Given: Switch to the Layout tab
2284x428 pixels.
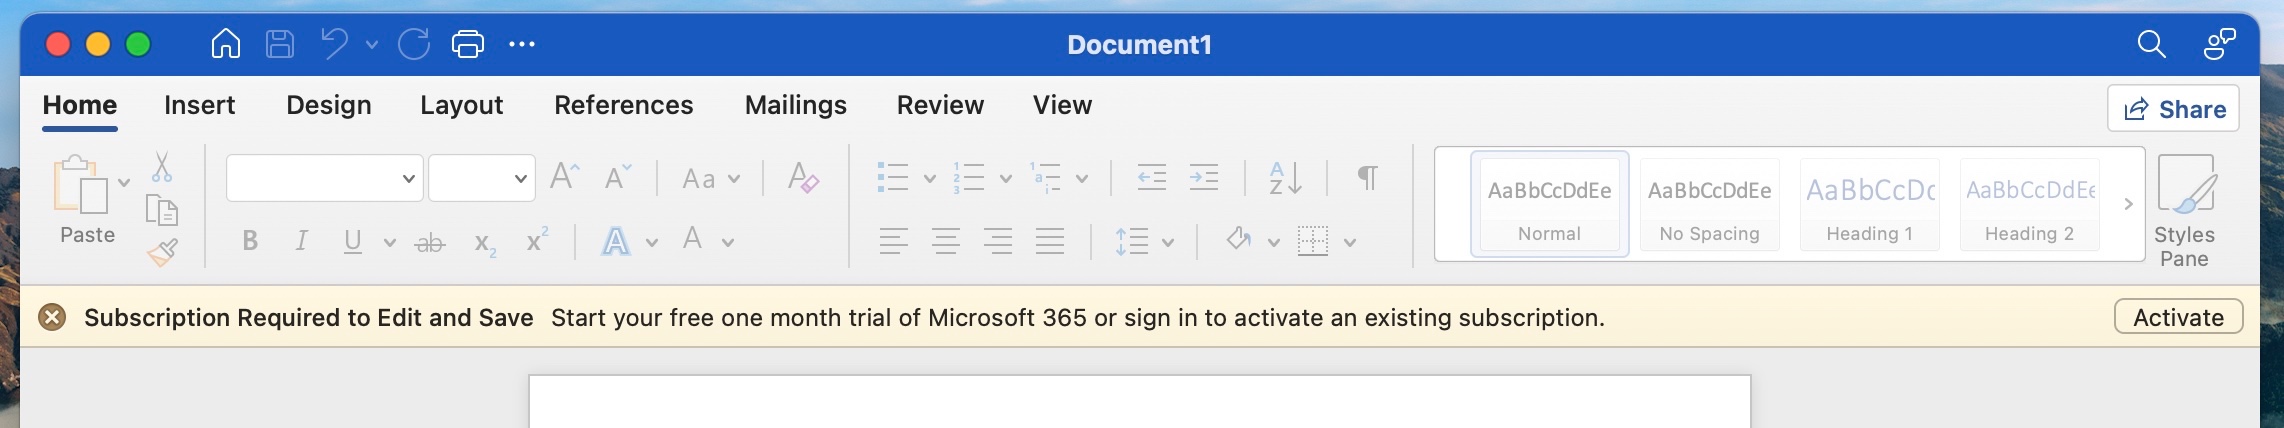Looking at the screenshot, I should click(461, 105).
